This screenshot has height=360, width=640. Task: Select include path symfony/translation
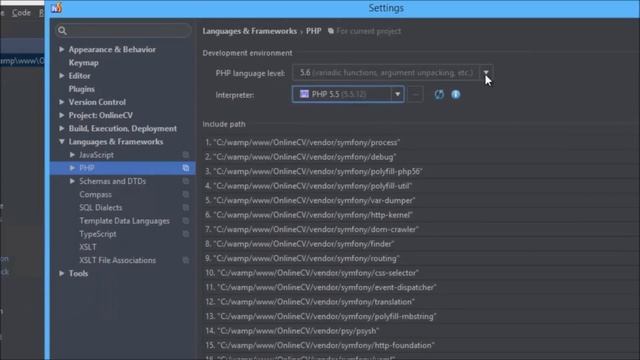click(310, 302)
